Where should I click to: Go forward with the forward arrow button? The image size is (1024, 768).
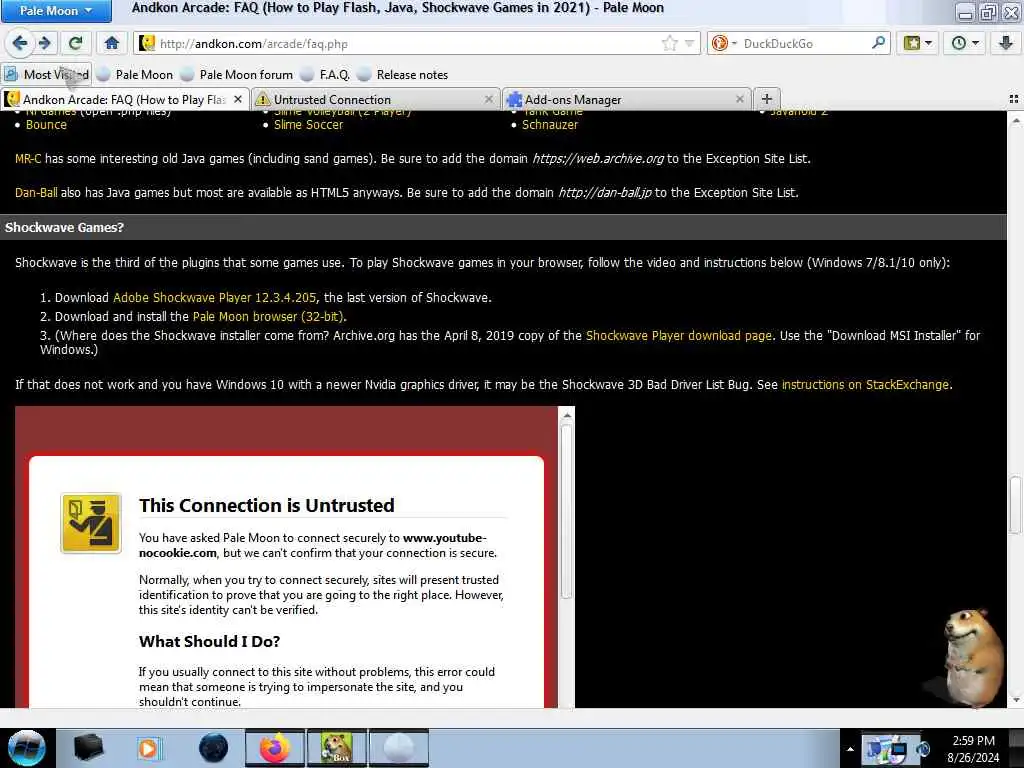(44, 43)
